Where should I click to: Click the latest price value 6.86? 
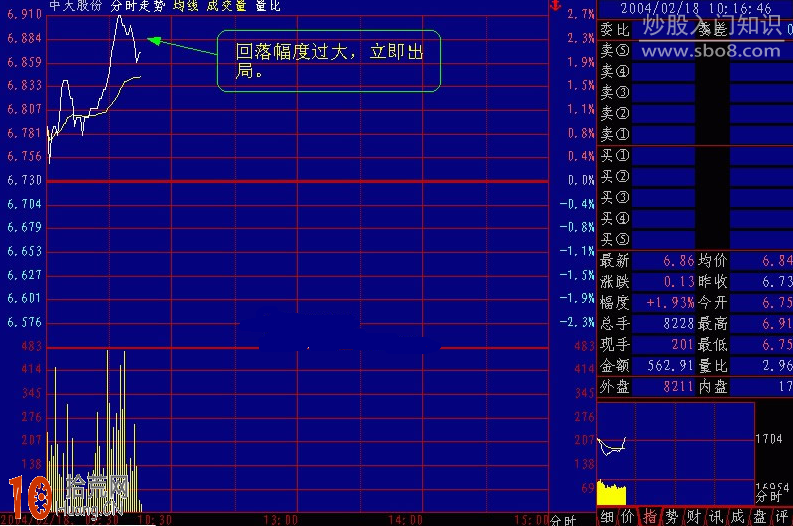(x=679, y=261)
